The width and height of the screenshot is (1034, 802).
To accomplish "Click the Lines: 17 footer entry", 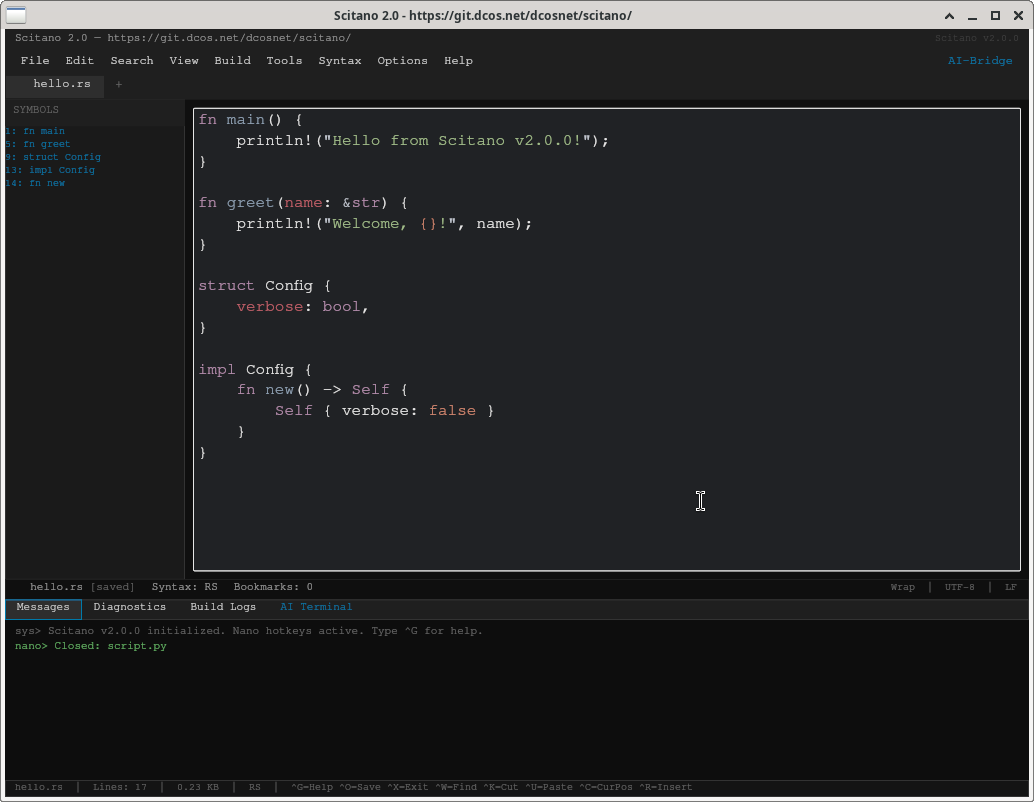I will (x=119, y=787).
